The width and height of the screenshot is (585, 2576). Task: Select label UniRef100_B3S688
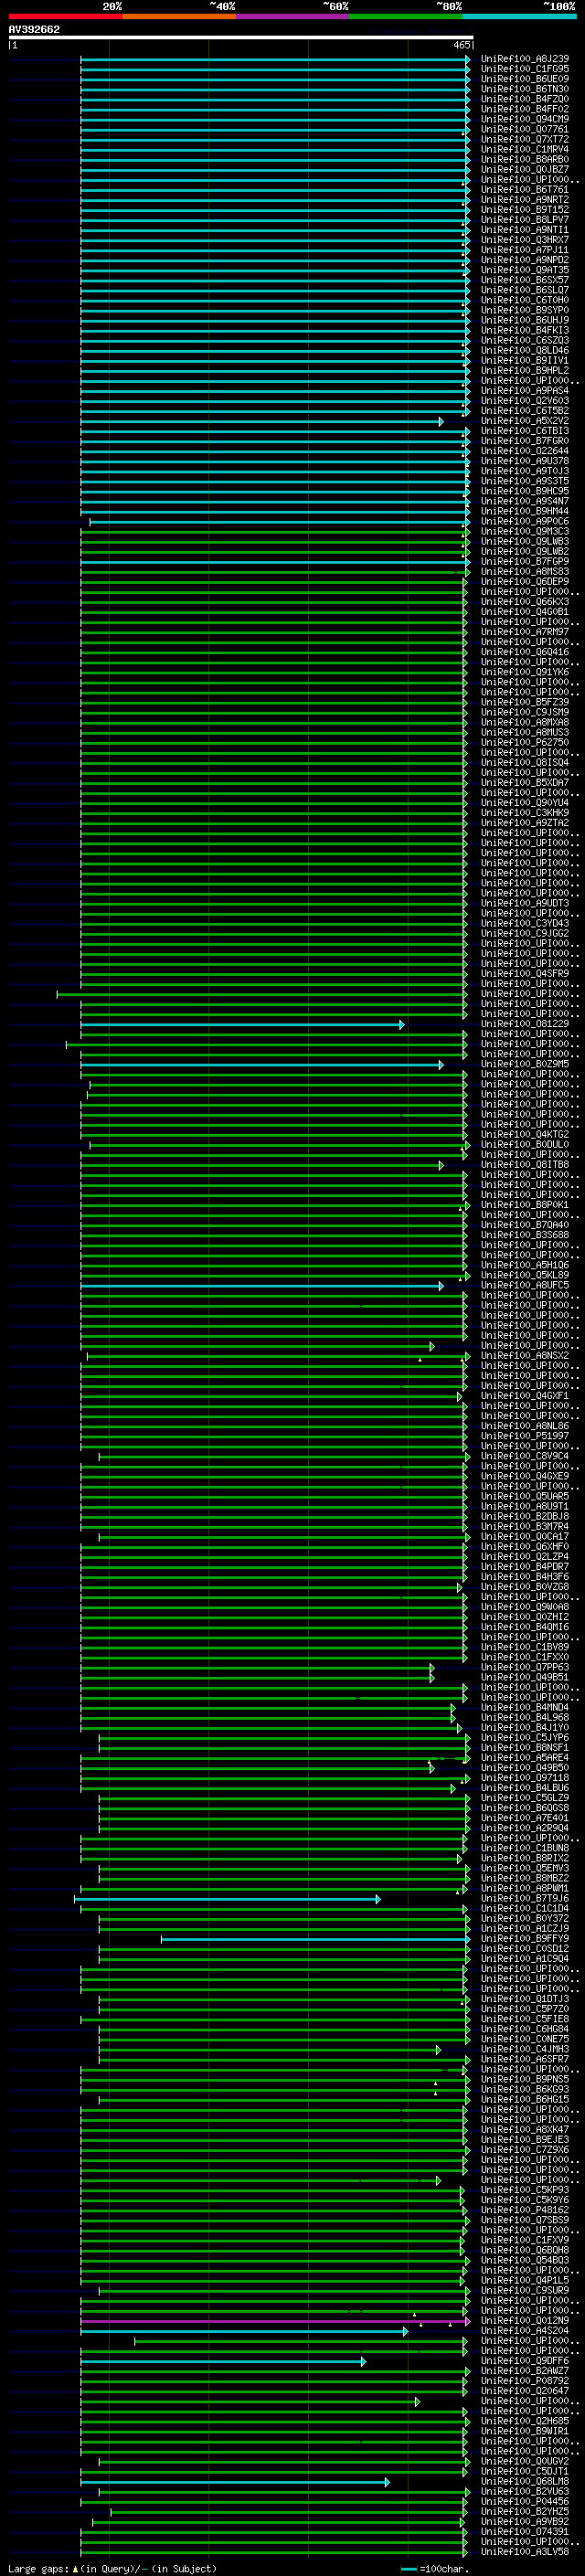525,1235
